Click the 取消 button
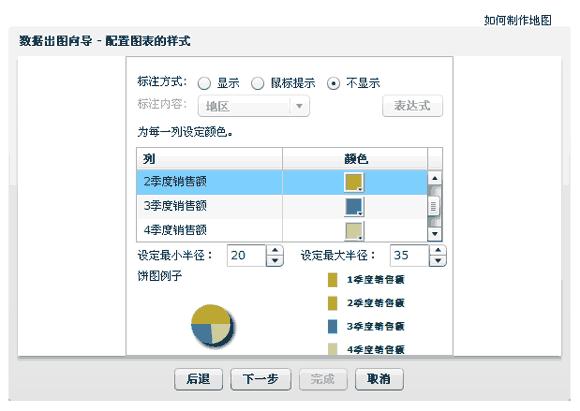Viewport: 580px width, 411px height. pyautogui.click(x=379, y=379)
